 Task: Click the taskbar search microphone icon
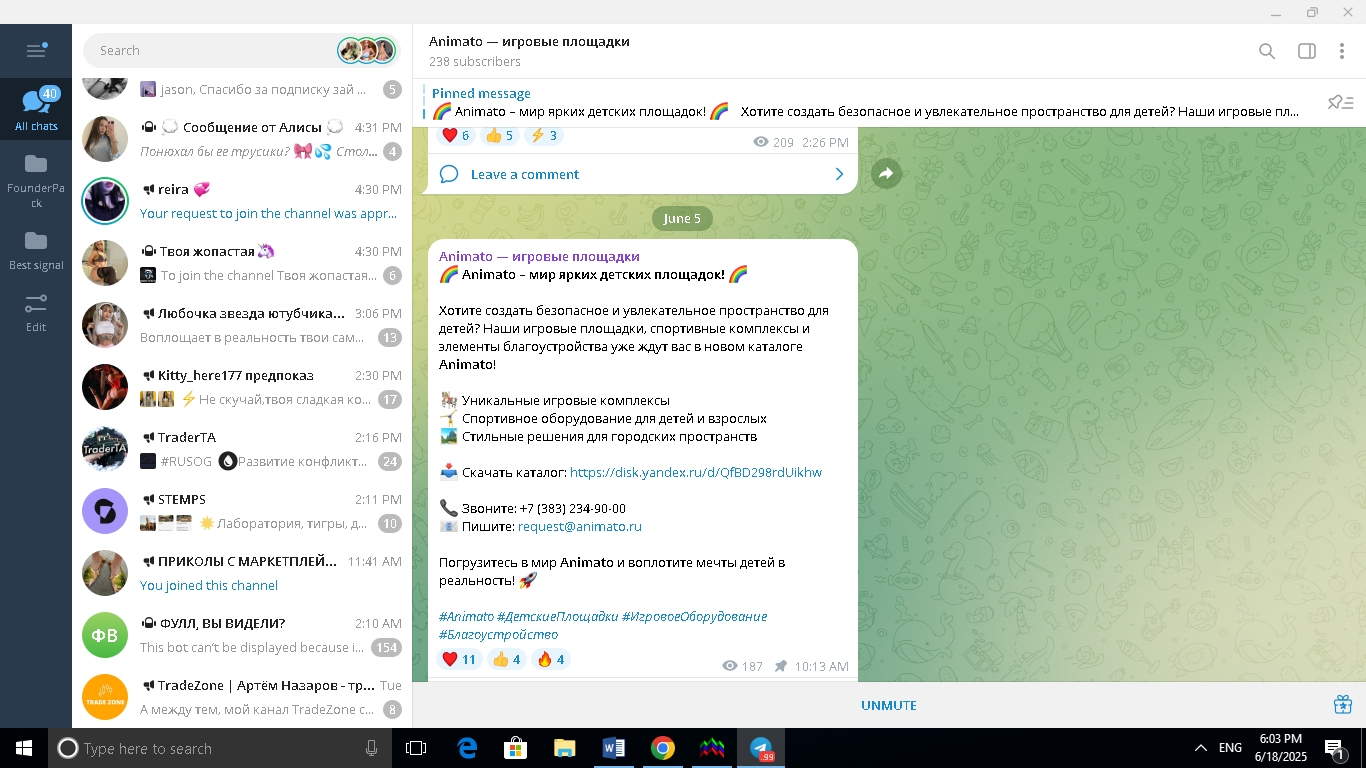click(372, 748)
